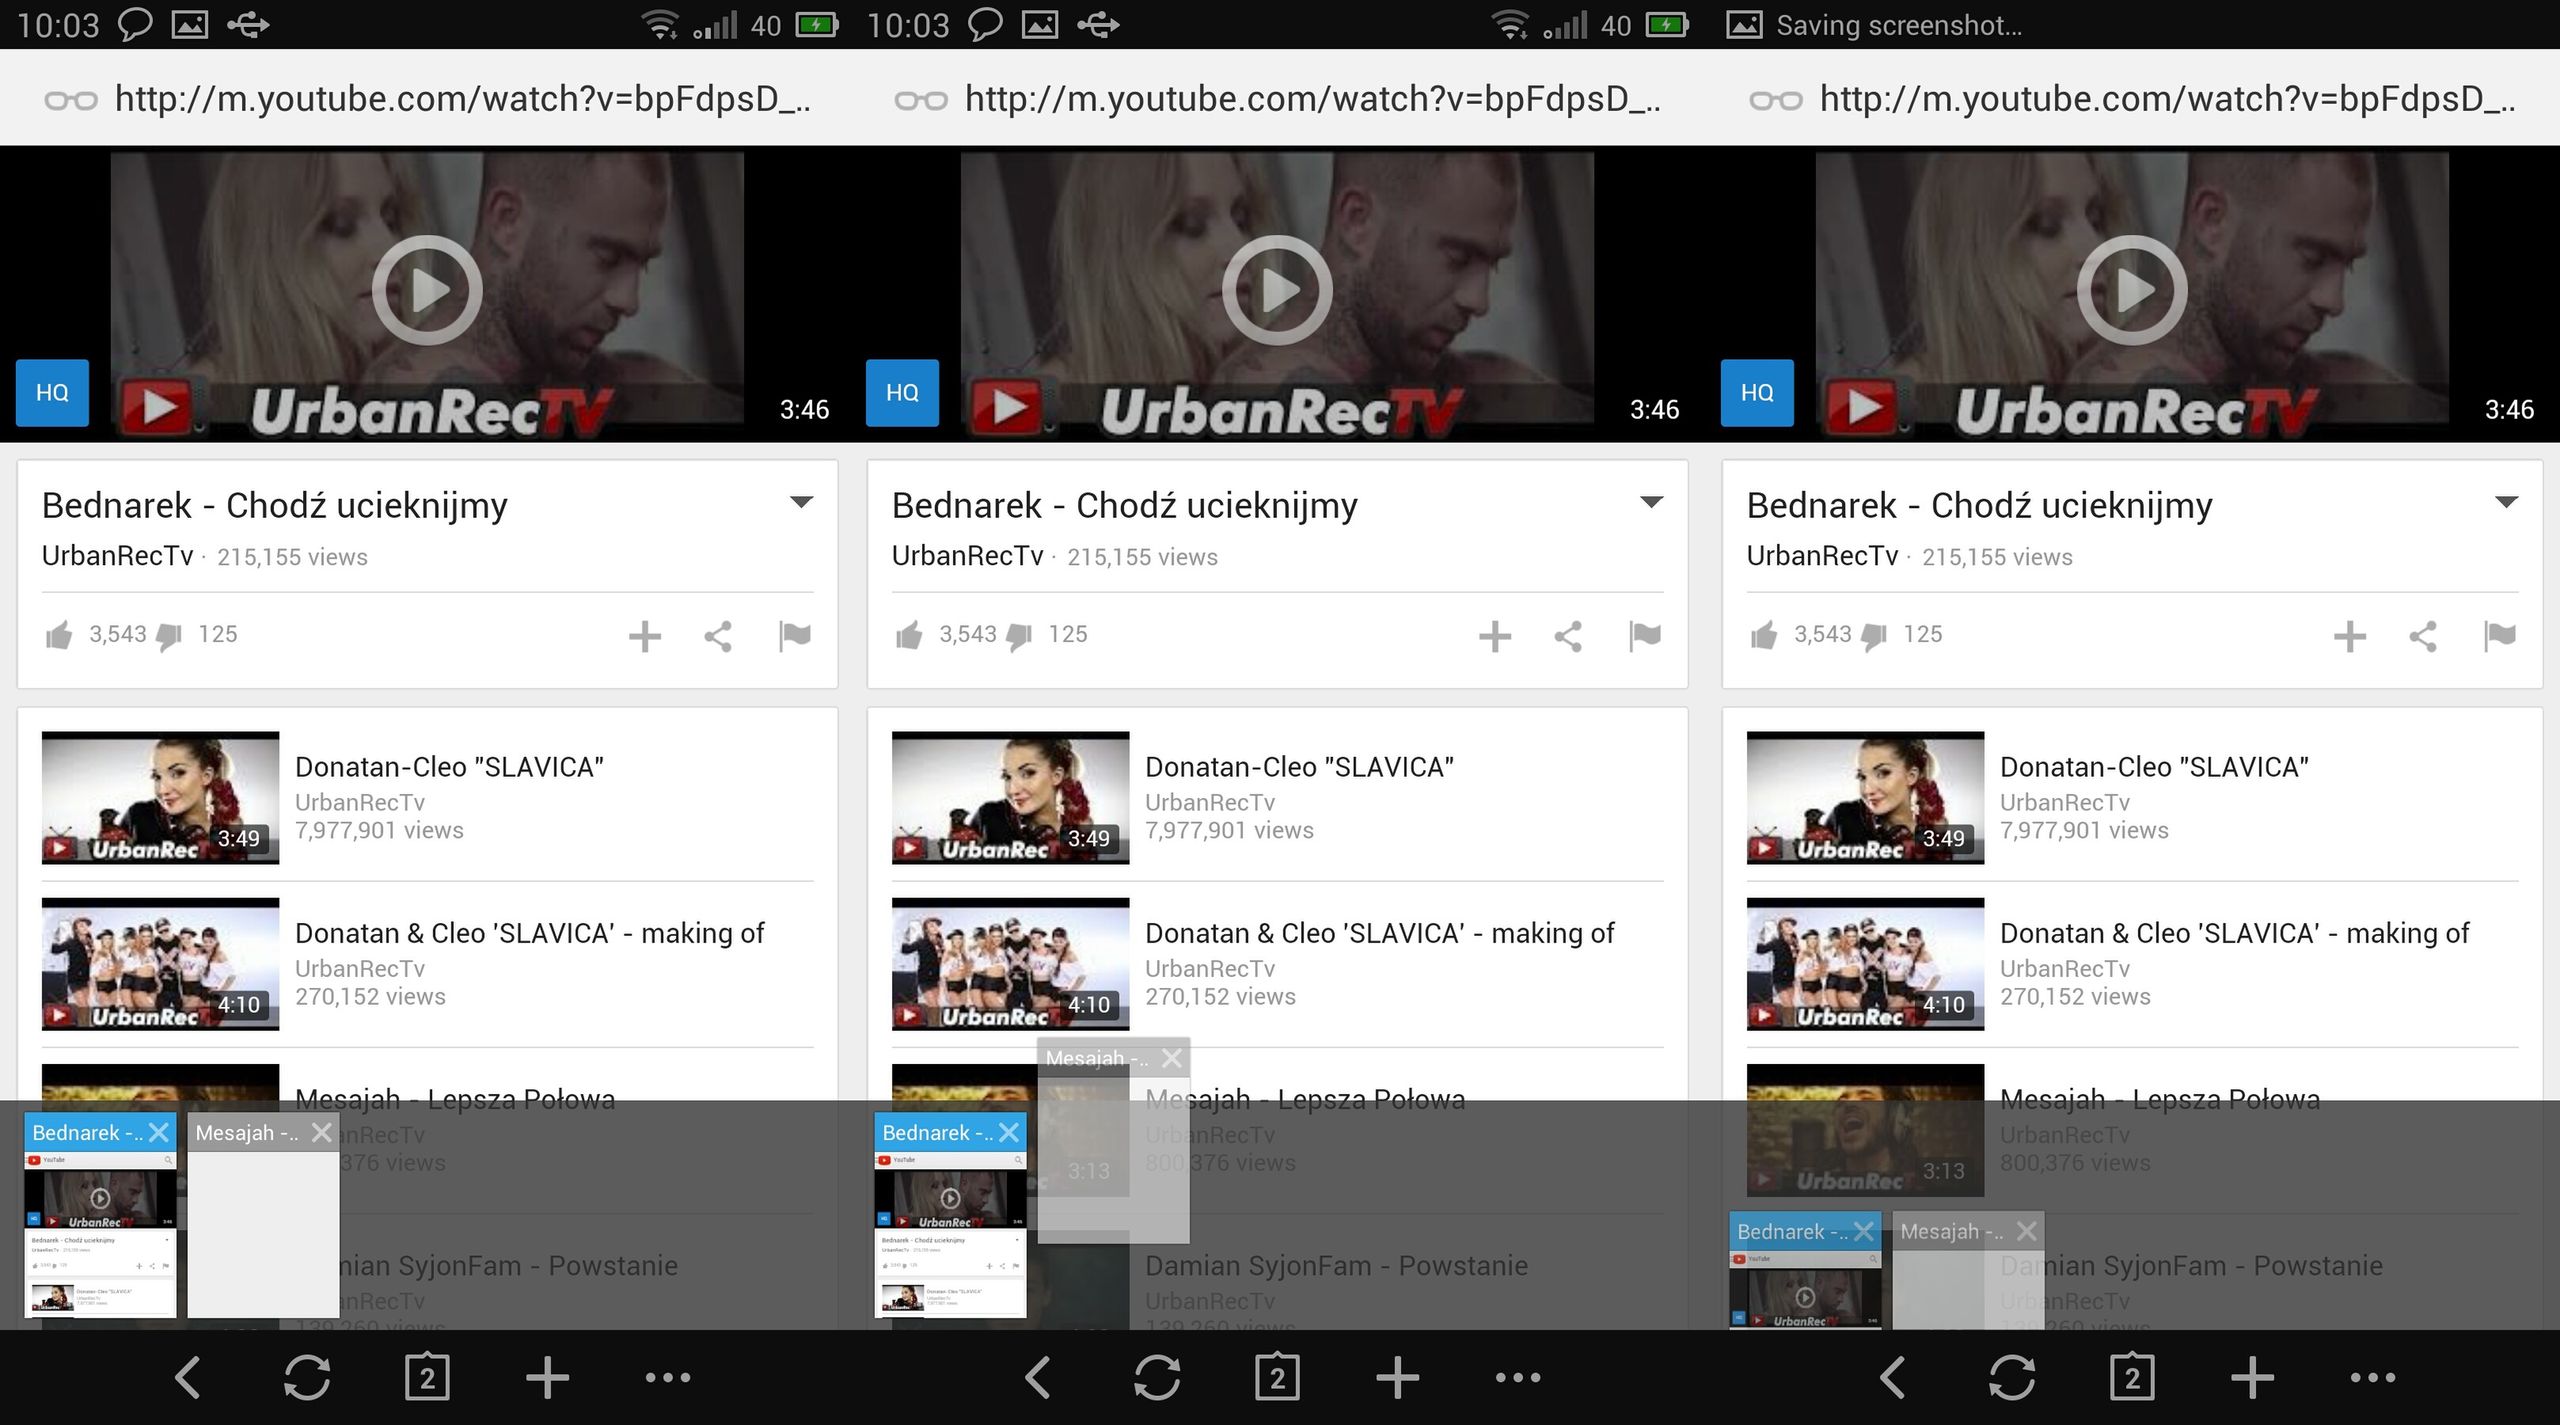This screenshot has height=1425, width=2560.
Task: Toggle the tab switcher '2' button, rightmost screenshot
Action: (x=2132, y=1377)
